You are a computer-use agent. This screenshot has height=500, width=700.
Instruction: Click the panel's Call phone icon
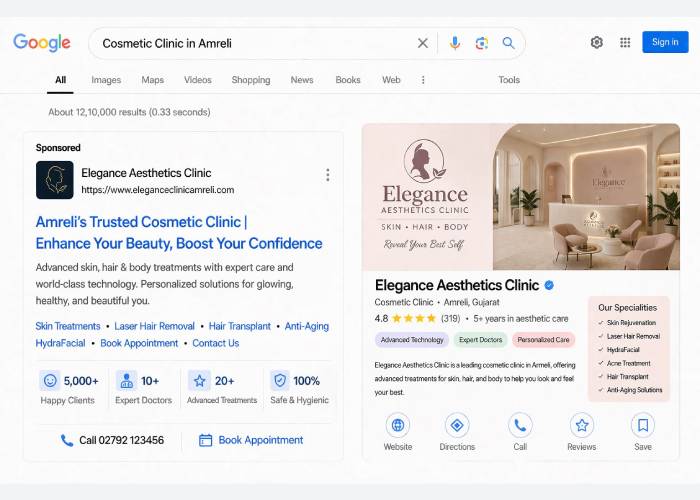(520, 425)
